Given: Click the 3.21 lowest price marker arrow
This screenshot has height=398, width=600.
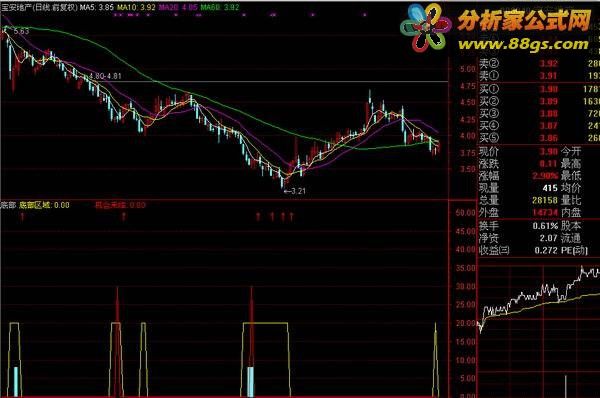Looking at the screenshot, I should point(295,191).
